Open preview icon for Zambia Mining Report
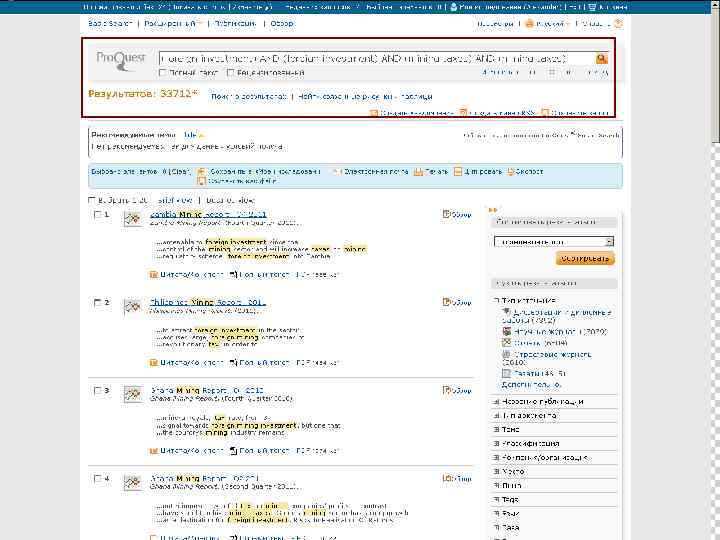720x540 pixels. pos(445,214)
